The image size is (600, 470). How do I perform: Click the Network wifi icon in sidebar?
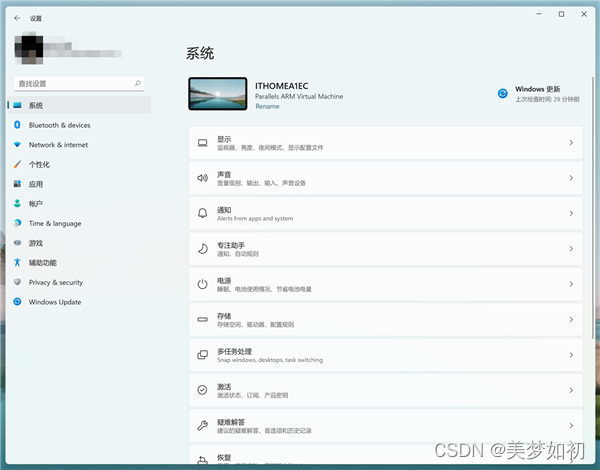(17, 145)
